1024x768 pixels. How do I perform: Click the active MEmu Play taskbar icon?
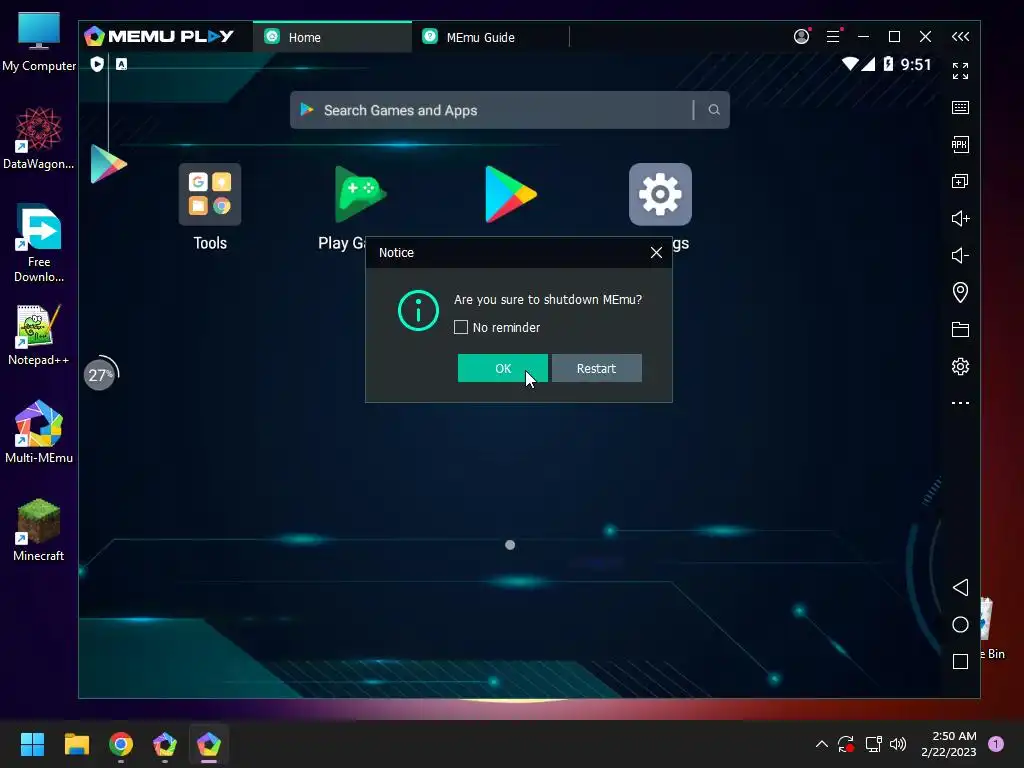point(209,744)
